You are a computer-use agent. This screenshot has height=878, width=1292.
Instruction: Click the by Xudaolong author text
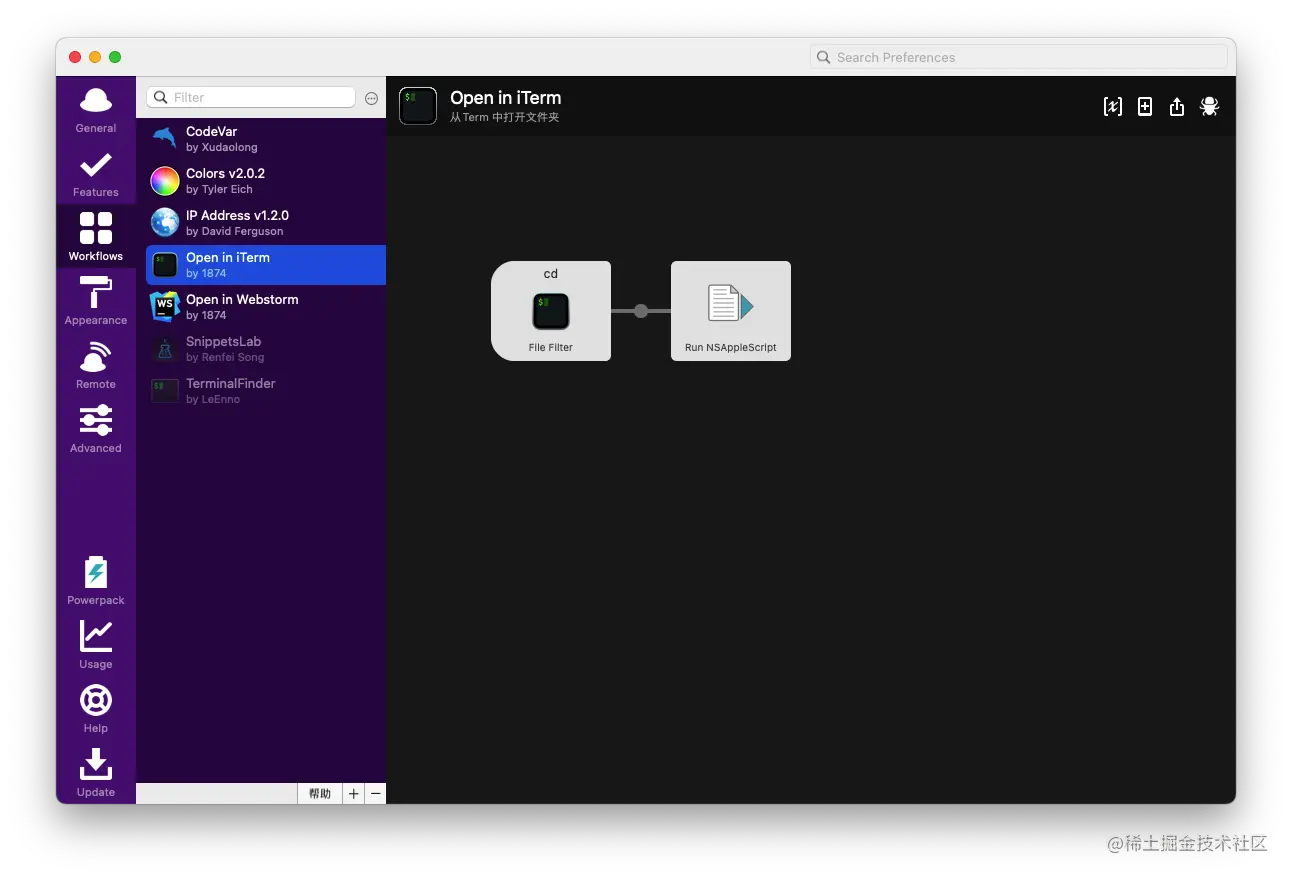(x=222, y=147)
